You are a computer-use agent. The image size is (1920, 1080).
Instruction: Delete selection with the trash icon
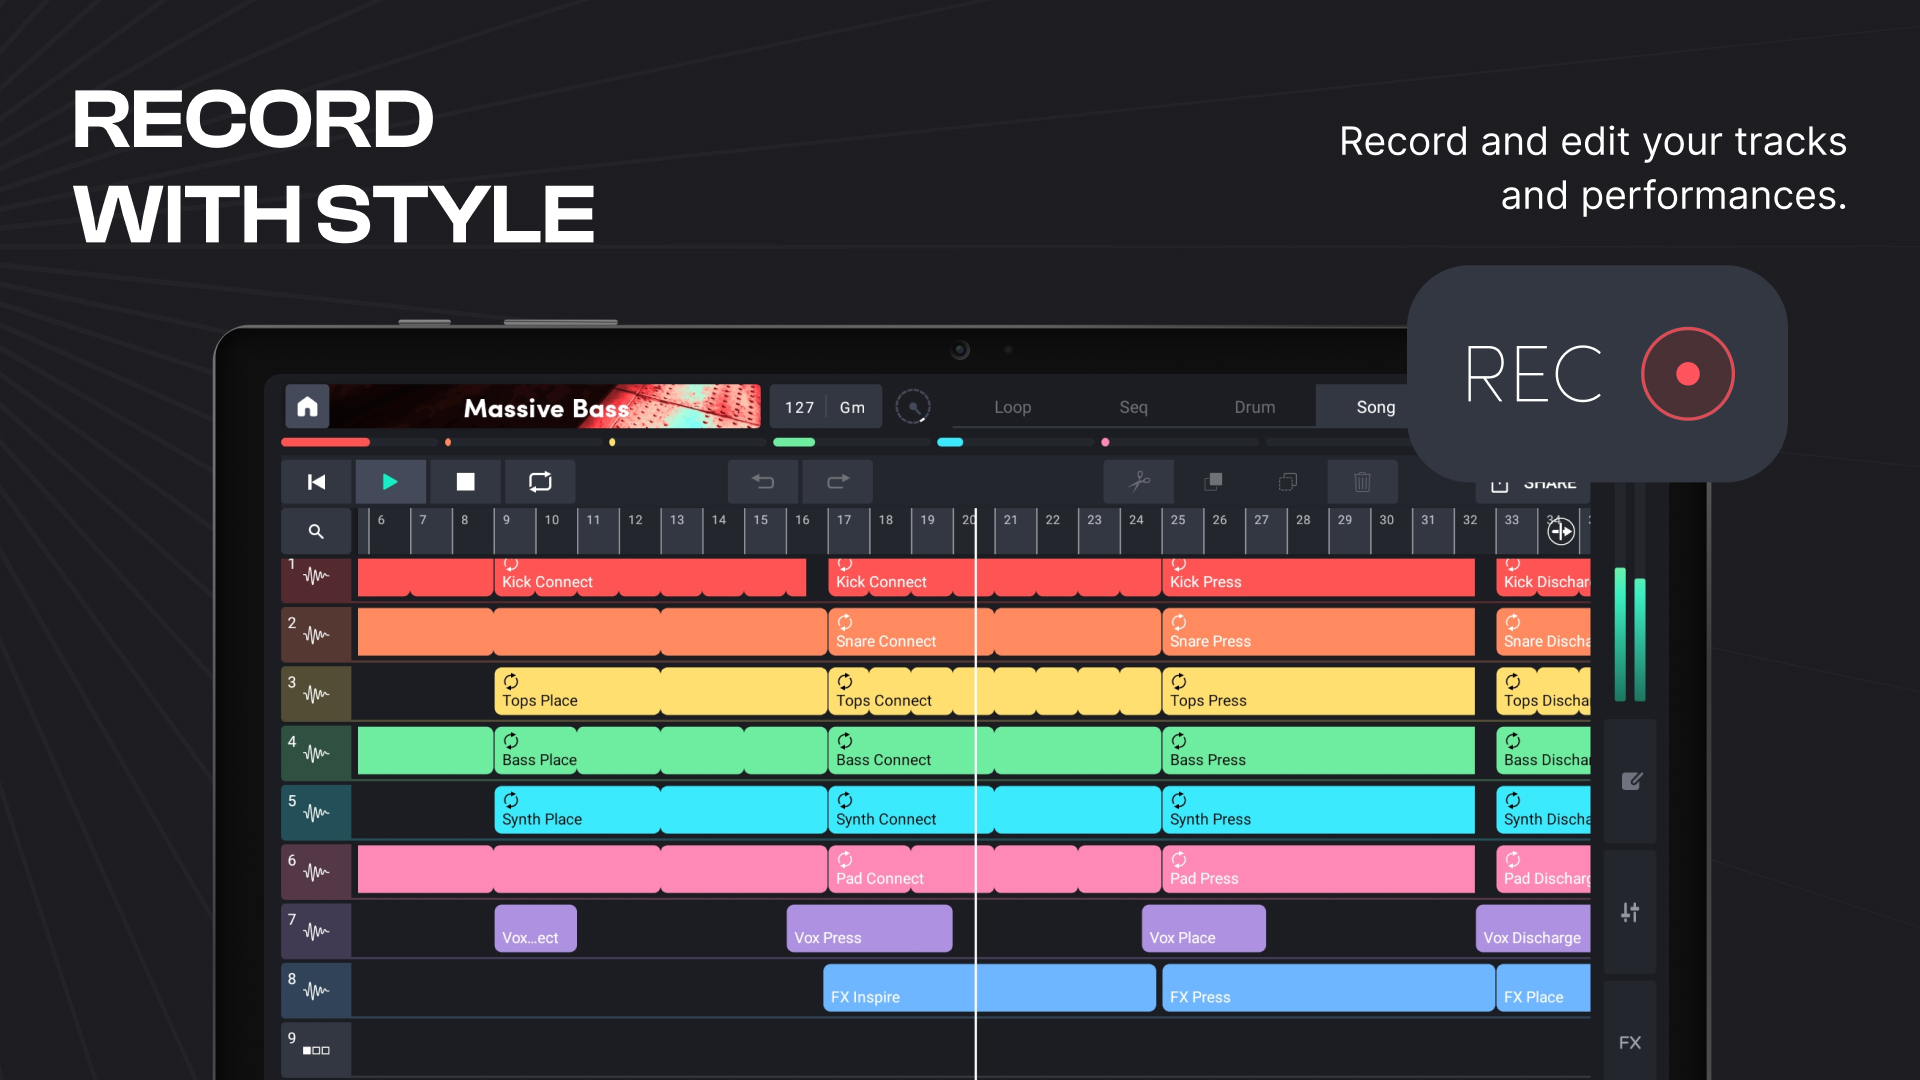pyautogui.click(x=1362, y=481)
